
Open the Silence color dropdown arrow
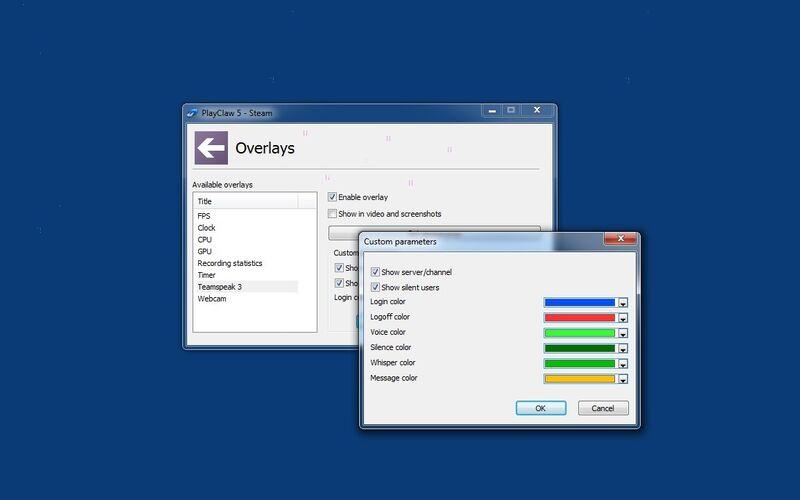[622, 349]
